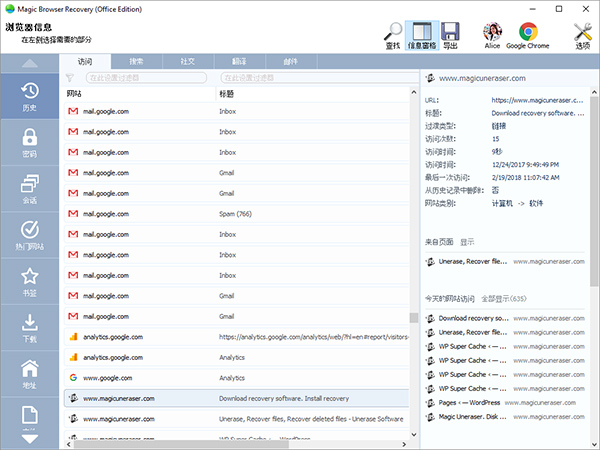Click the info pane vertical scrollbar

(x=594, y=191)
